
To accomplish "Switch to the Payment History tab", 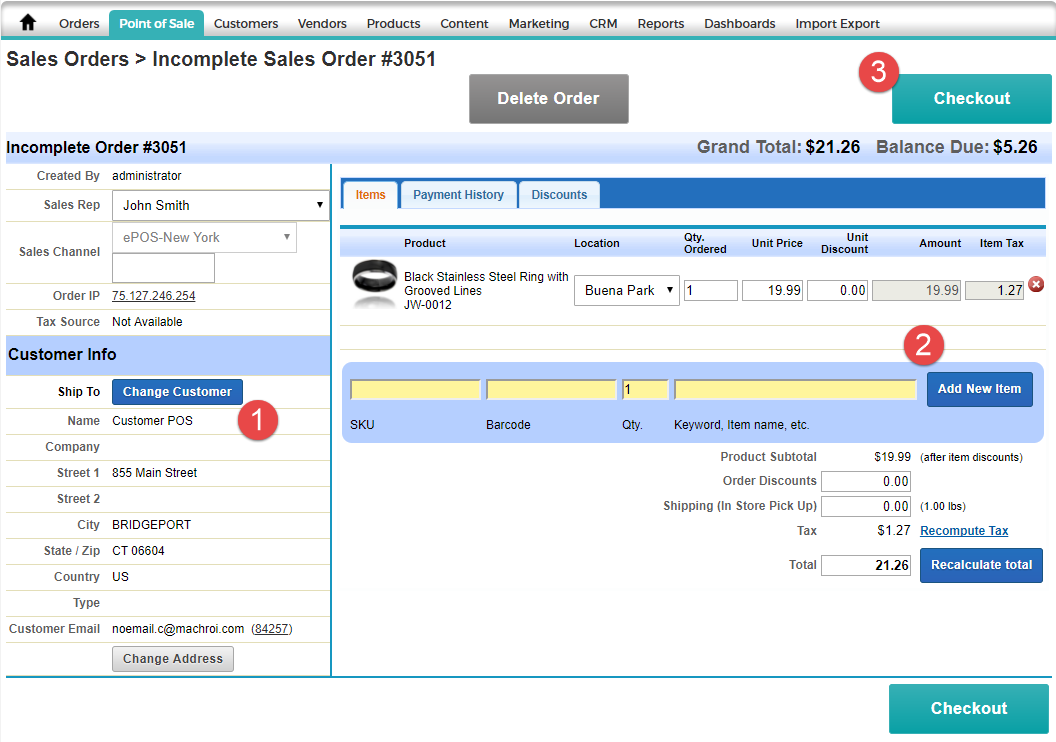I will (x=458, y=195).
